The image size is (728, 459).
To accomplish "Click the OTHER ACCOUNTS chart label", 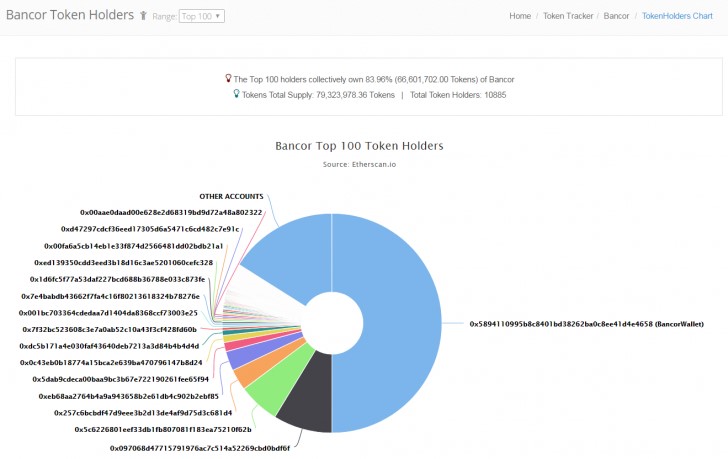I will pyautogui.click(x=231, y=196).
